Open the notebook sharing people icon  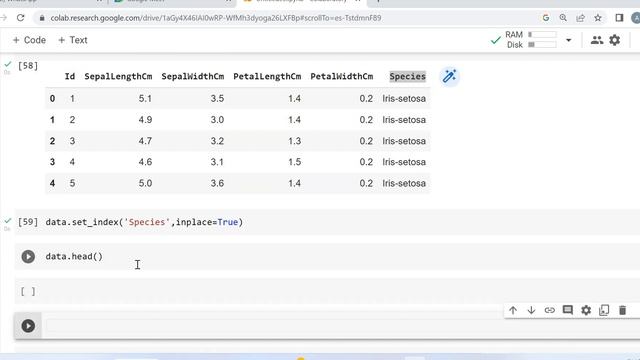pos(597,40)
